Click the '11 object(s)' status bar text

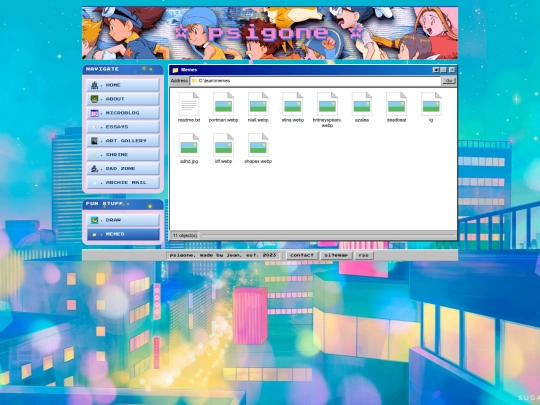click(185, 236)
